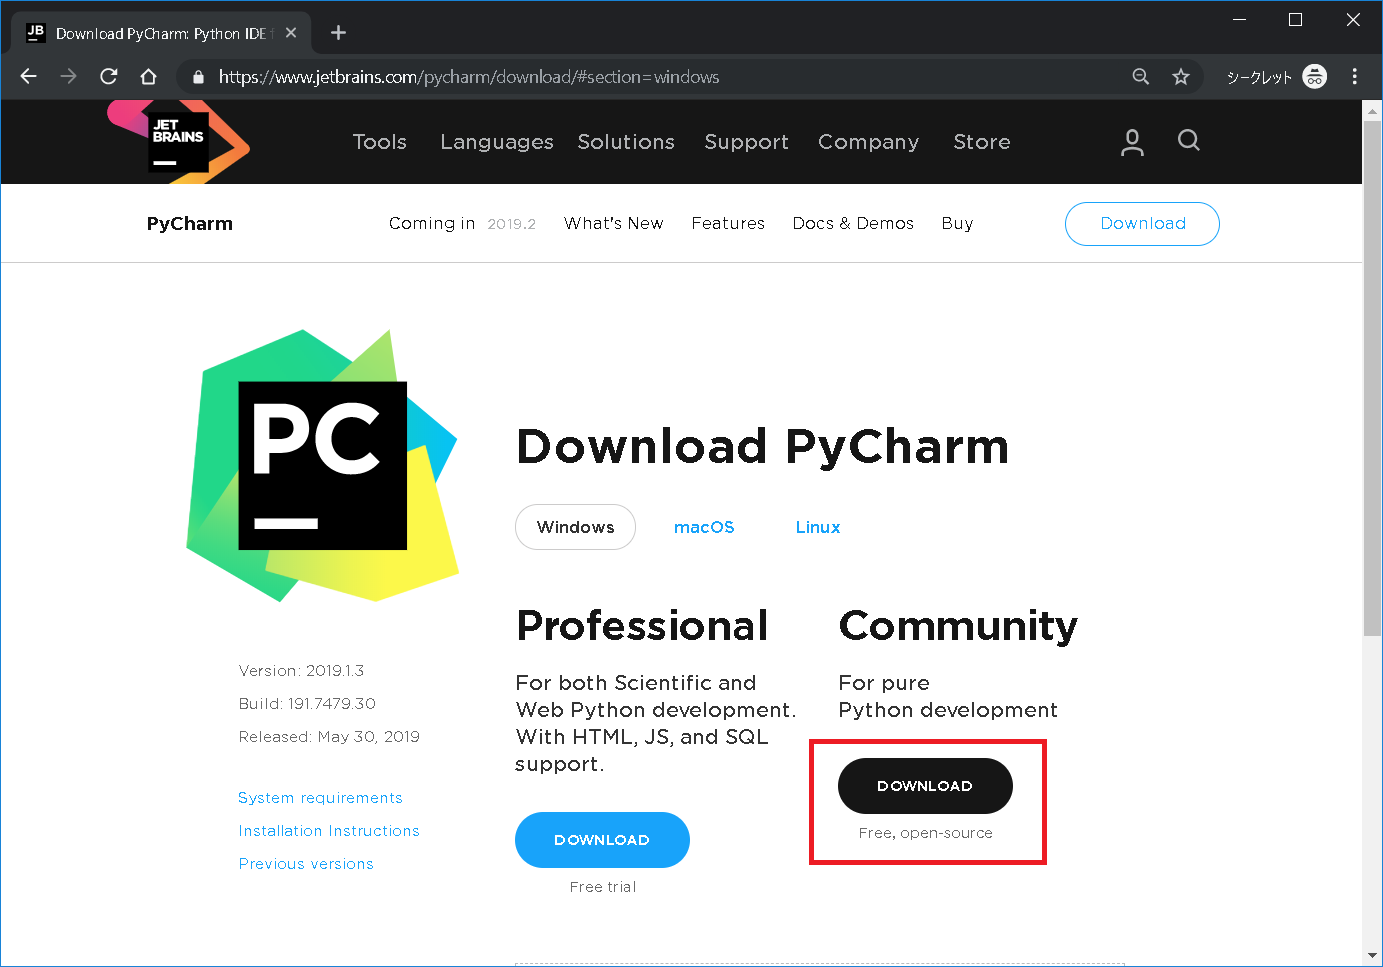Click the Version: 2019.1.3 text
Viewport: 1383px width, 967px height.
pos(301,671)
